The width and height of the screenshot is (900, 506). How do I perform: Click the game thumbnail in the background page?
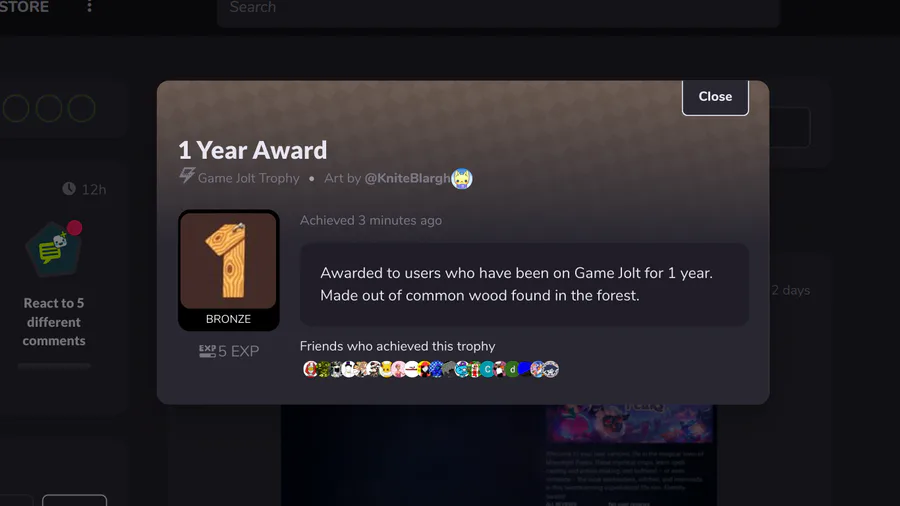coord(630,423)
